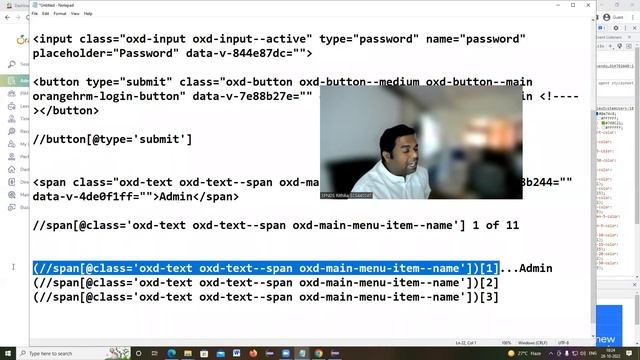Open Chrome's three-dot menu beside Guest
The width and height of the screenshot is (640, 360).
tap(633, 17)
